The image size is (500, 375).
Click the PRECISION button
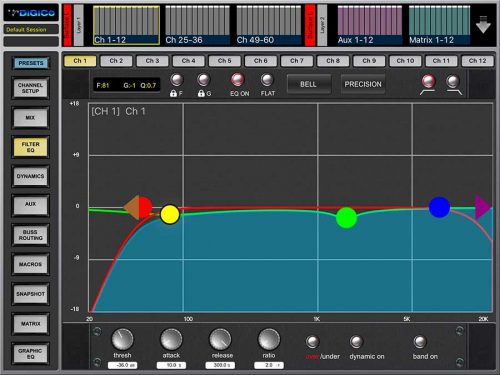363,84
